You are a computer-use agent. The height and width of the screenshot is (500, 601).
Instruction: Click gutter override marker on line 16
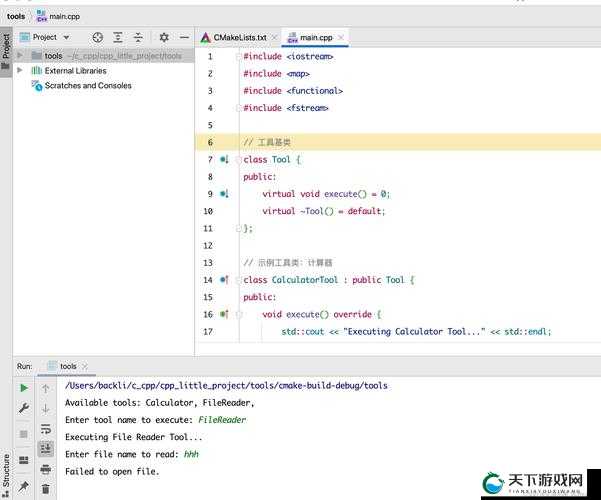coord(225,314)
